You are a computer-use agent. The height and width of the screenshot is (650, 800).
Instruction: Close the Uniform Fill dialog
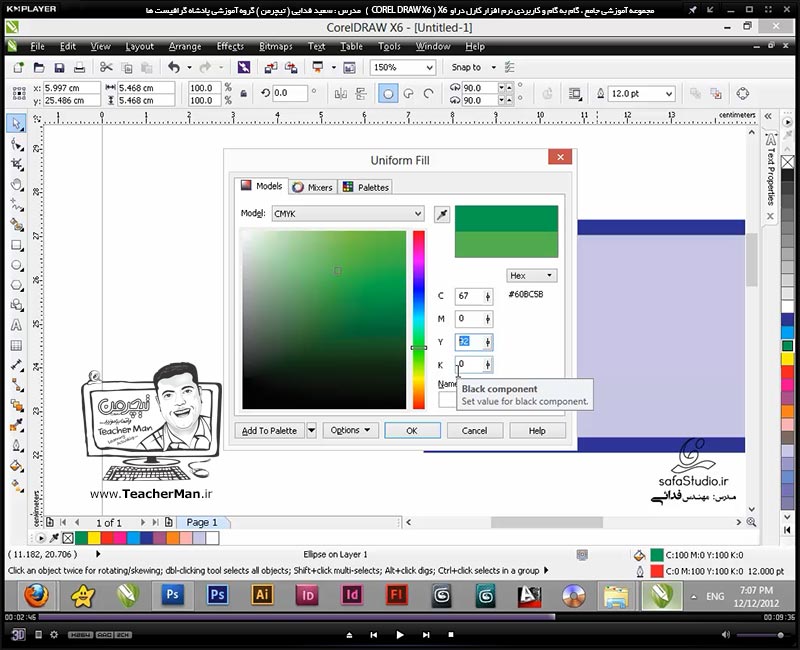pyautogui.click(x=560, y=157)
